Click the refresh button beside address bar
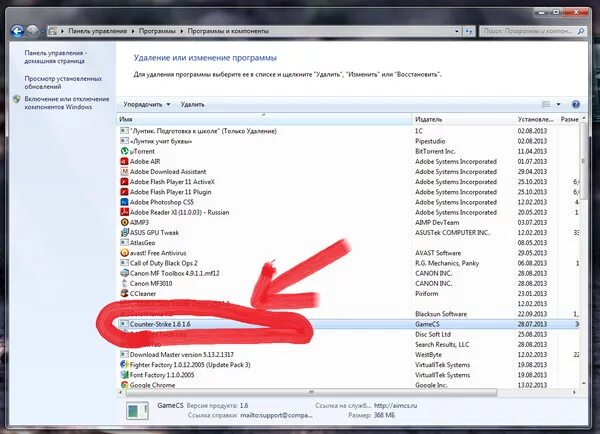600x434 pixels. pyautogui.click(x=469, y=31)
